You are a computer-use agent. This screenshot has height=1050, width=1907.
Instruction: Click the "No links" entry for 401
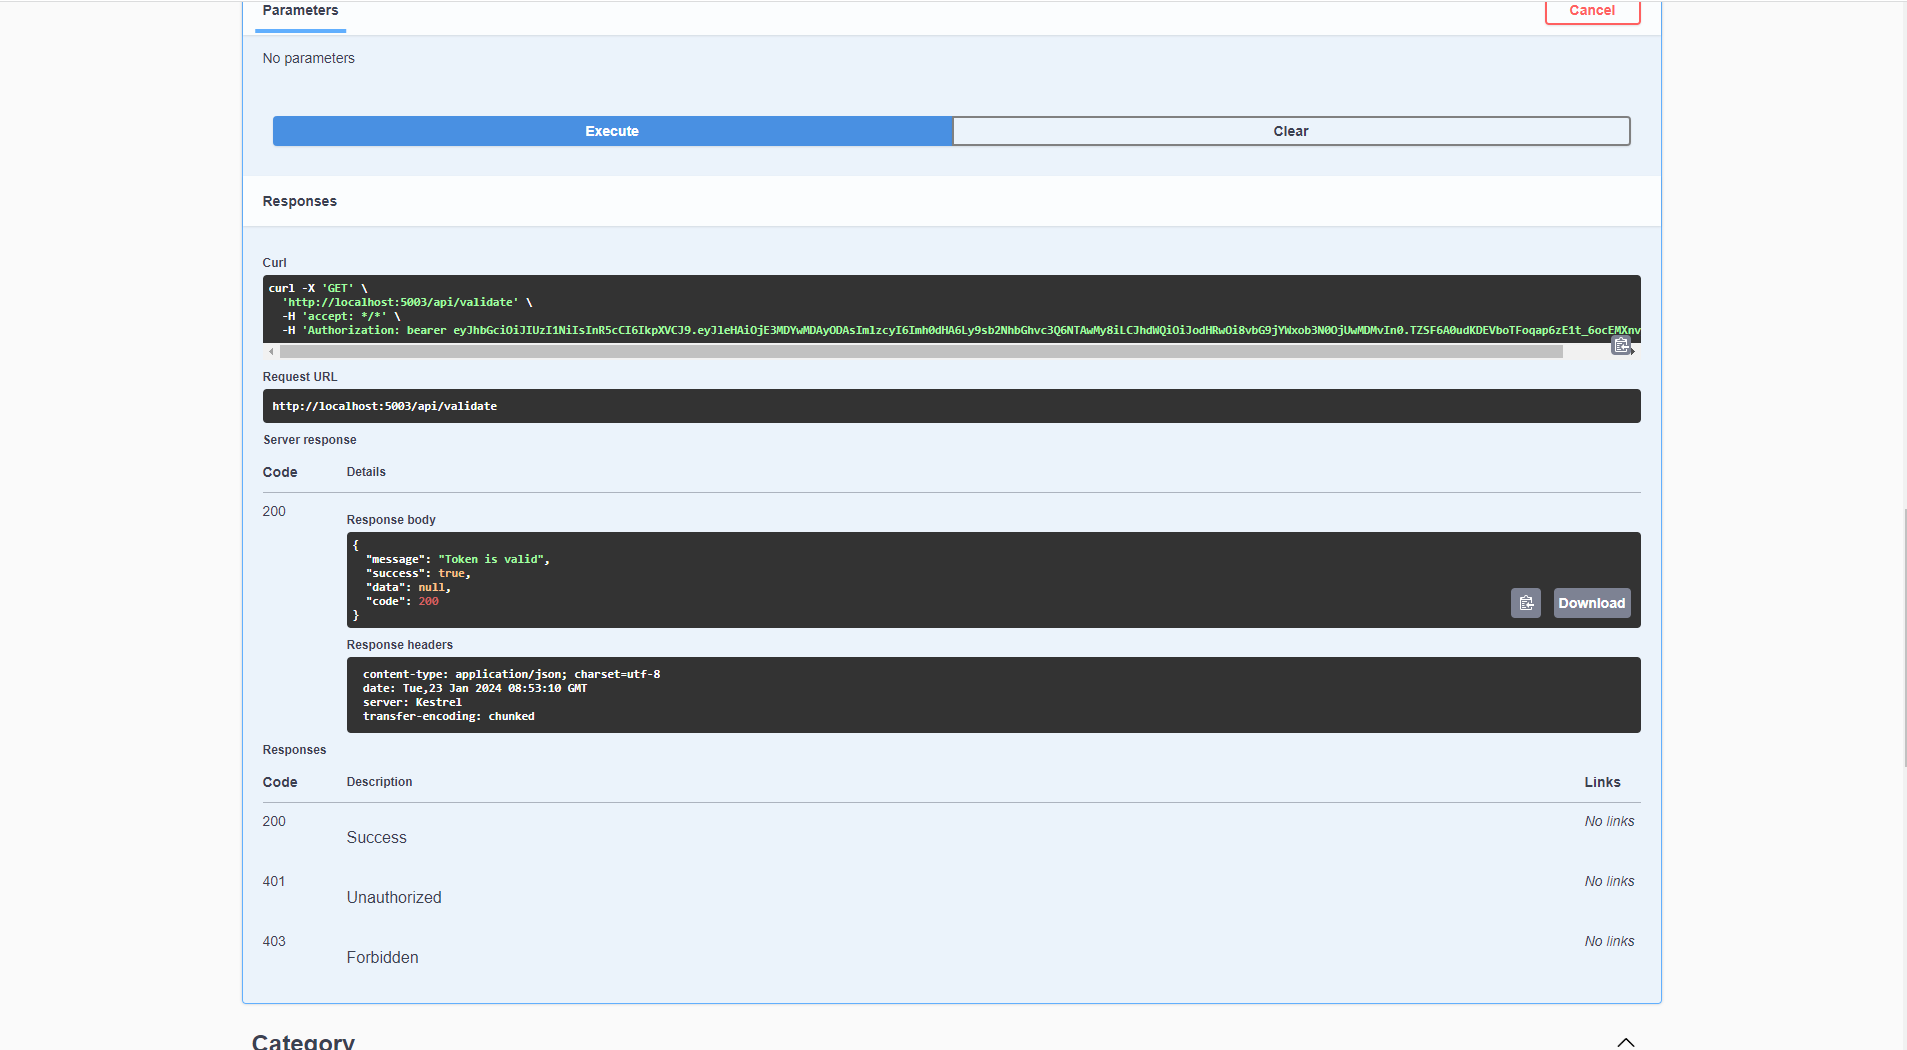pyautogui.click(x=1609, y=881)
